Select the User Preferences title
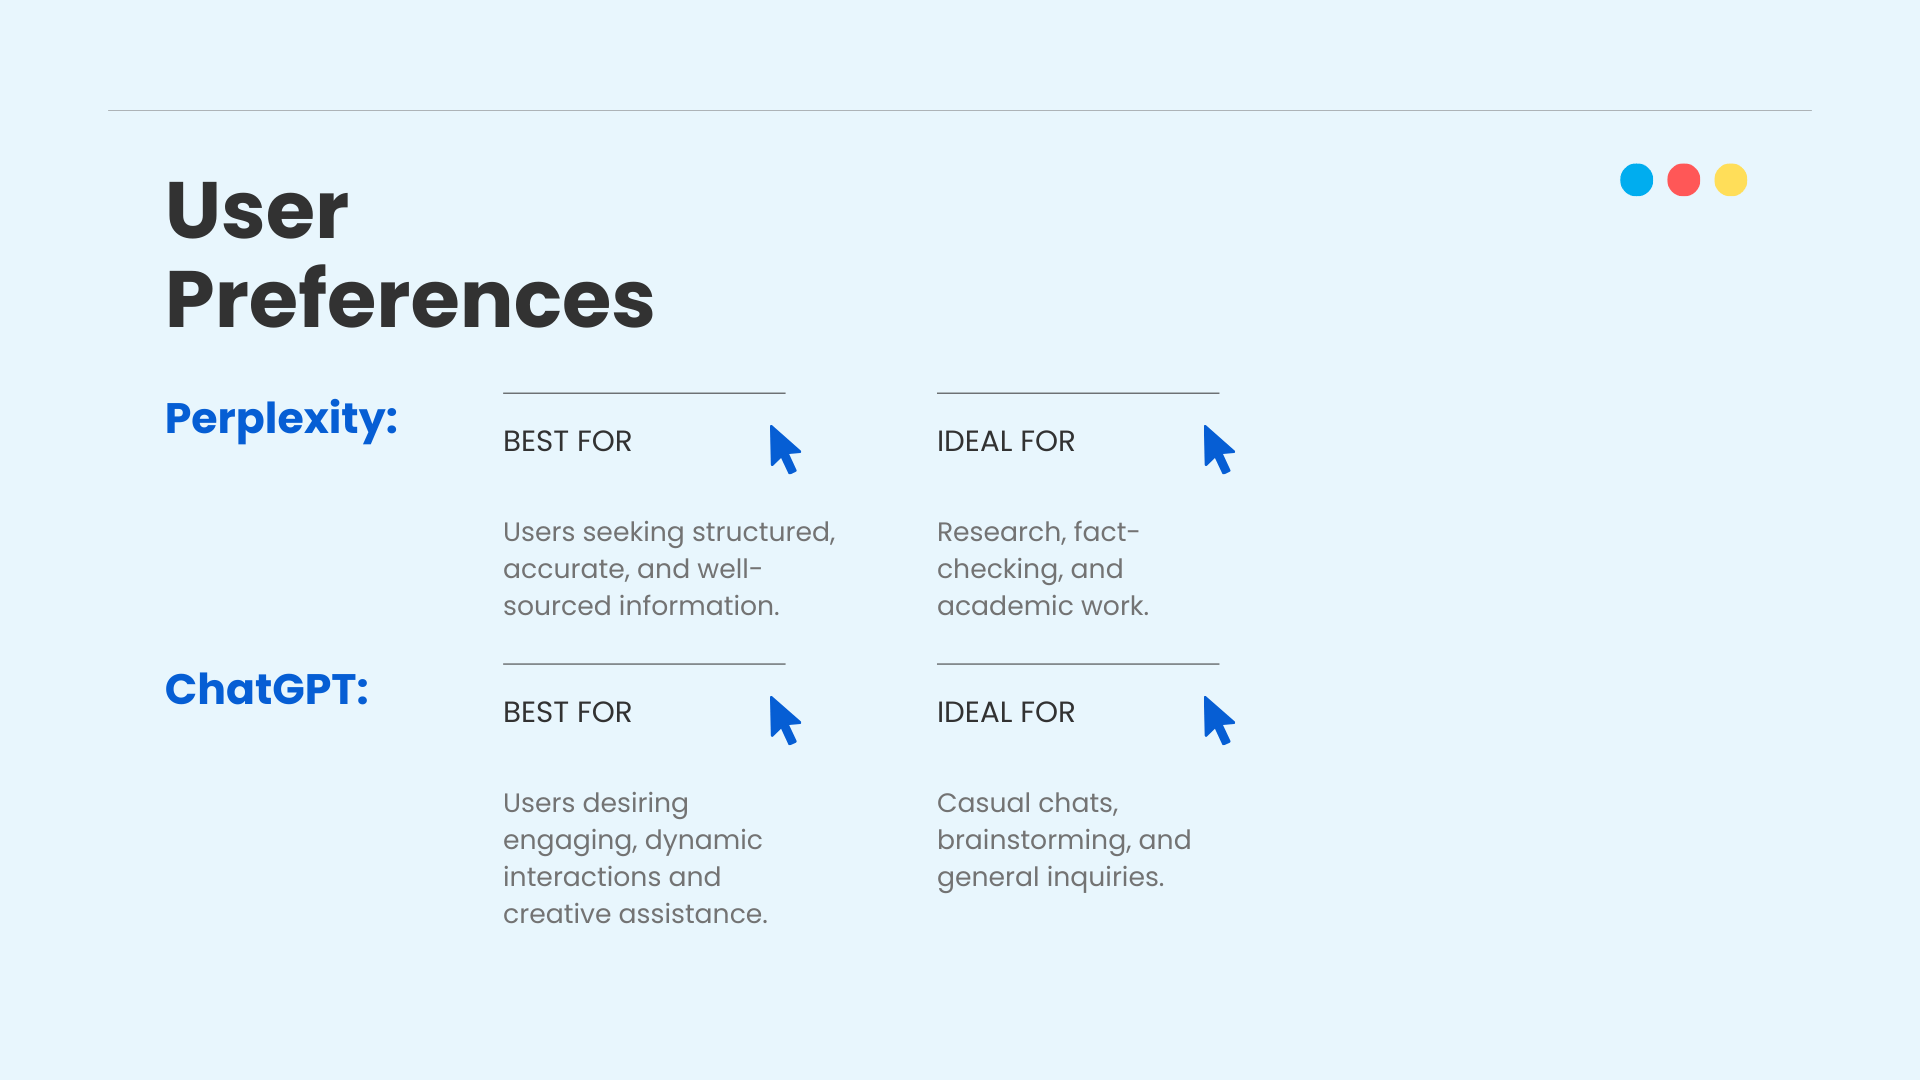Image resolution: width=1920 pixels, height=1080 pixels. pos(410,254)
